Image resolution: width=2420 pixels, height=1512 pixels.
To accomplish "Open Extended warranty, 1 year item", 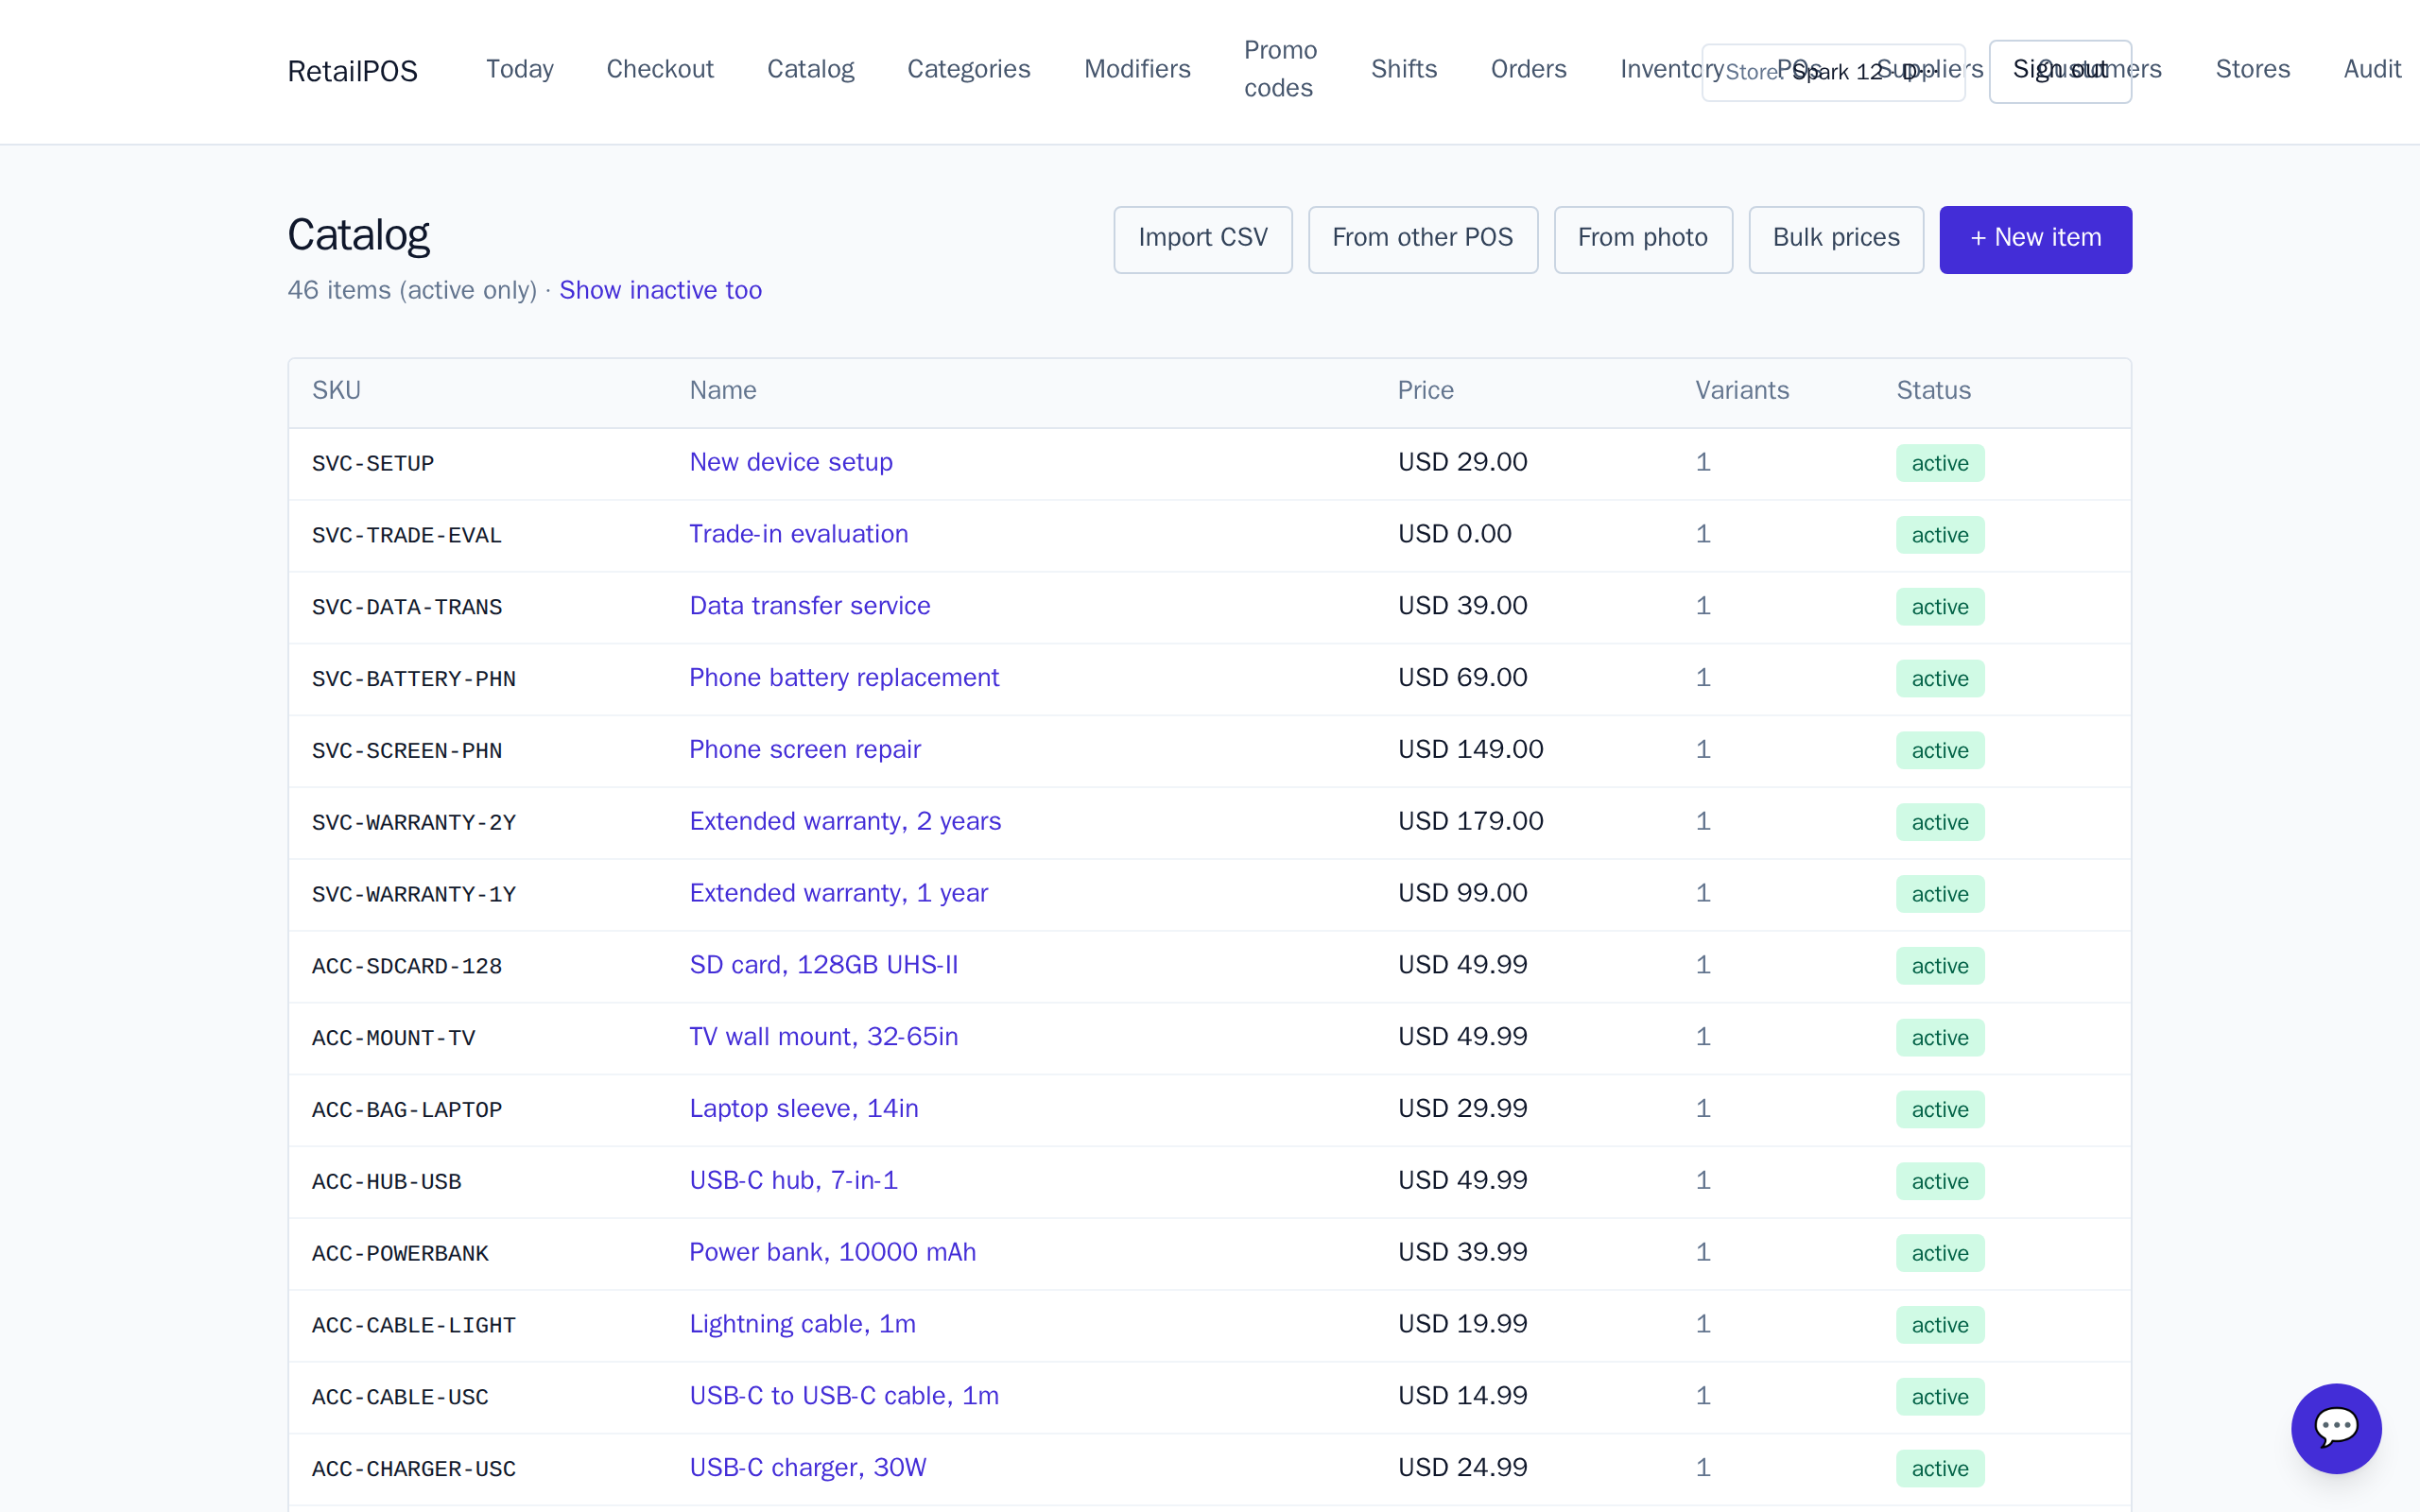I will pyautogui.click(x=839, y=893).
